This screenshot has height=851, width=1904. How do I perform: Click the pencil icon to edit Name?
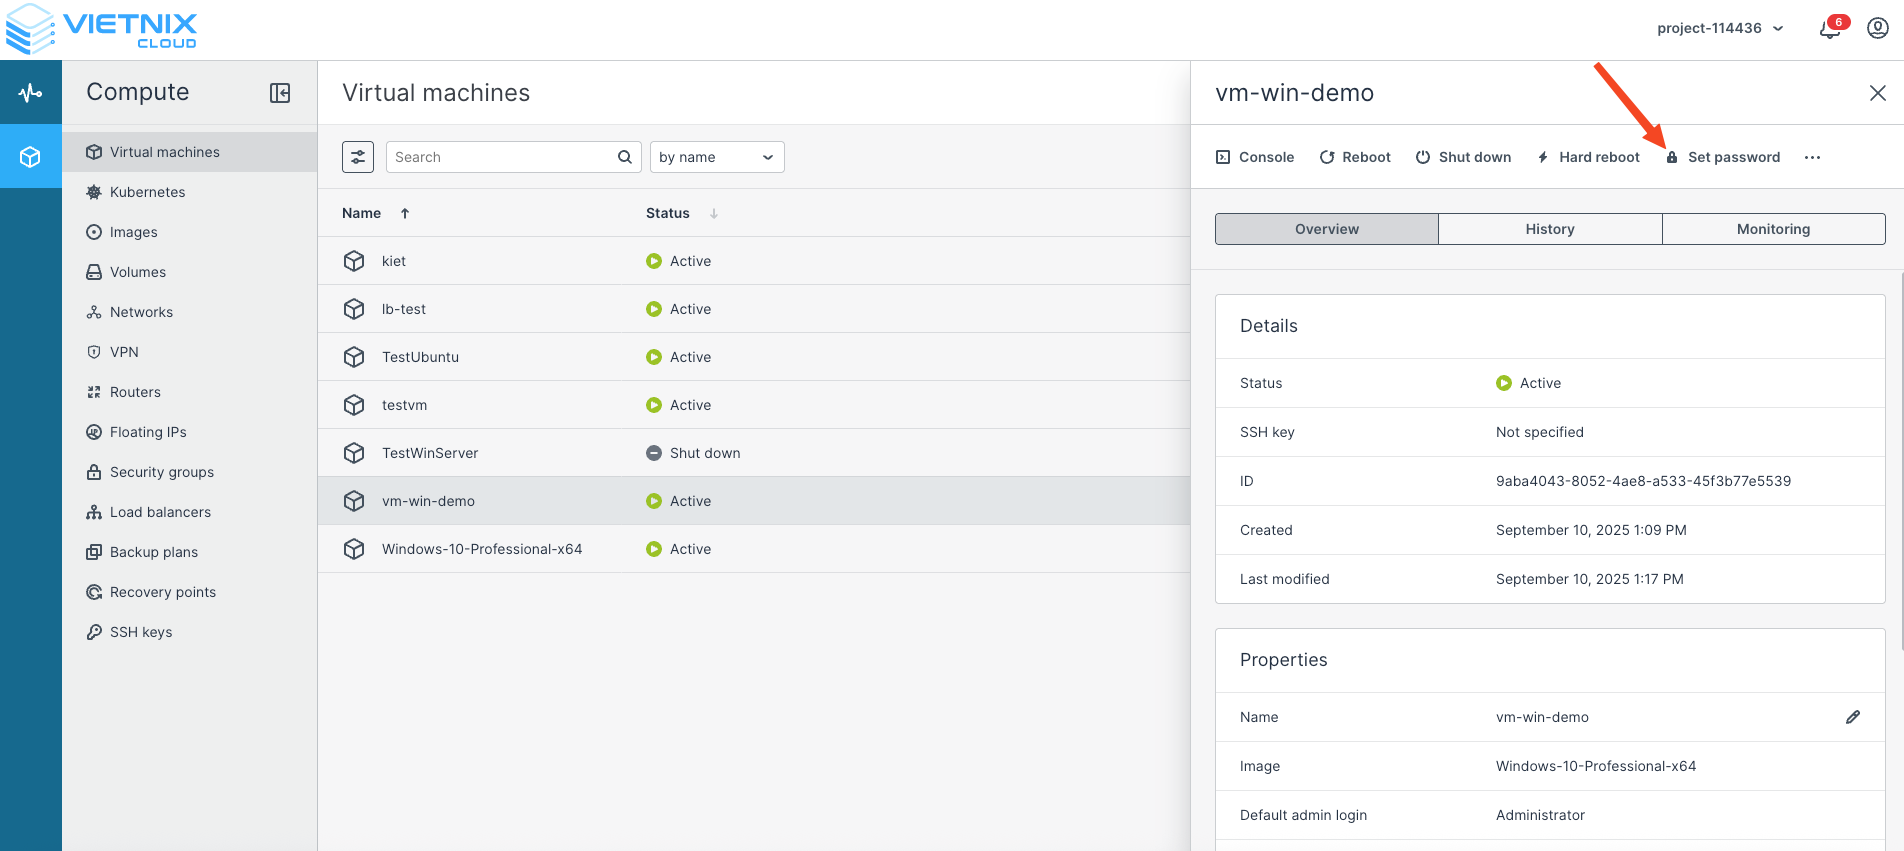1852,717
